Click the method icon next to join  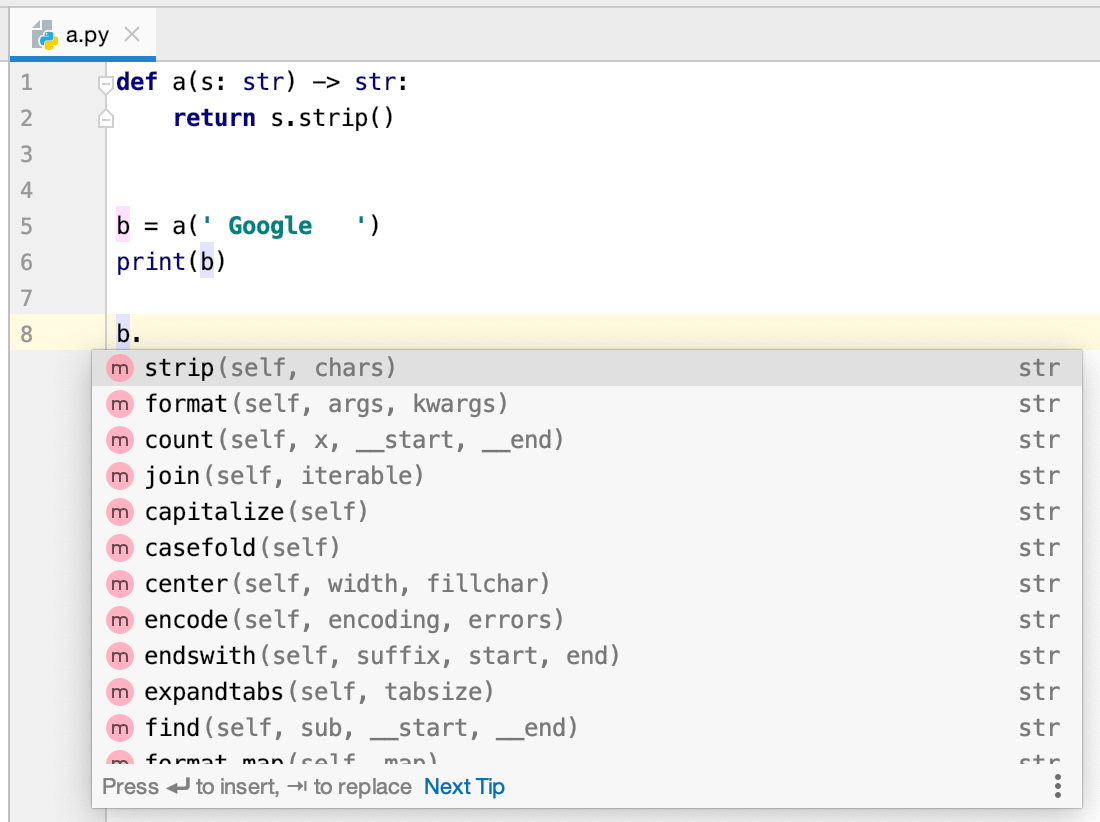[x=120, y=476]
